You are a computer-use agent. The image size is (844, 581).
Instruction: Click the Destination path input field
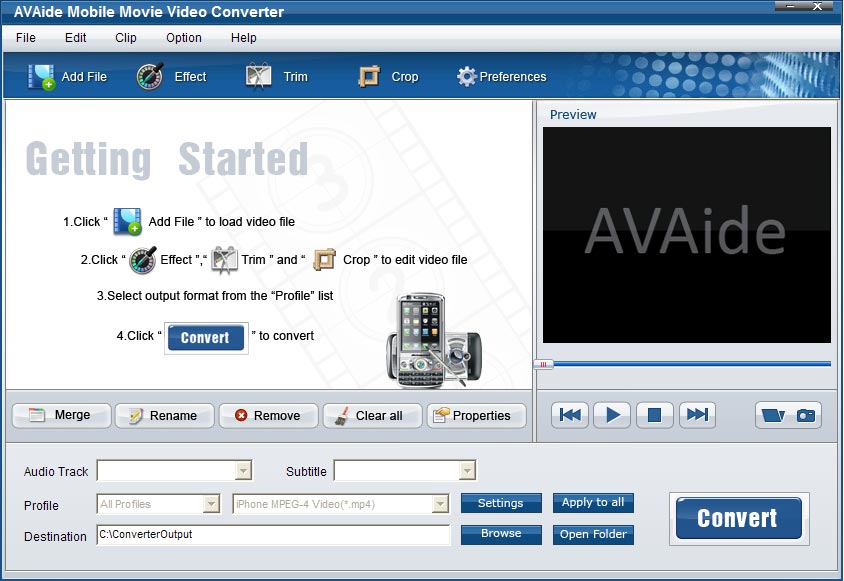(x=273, y=535)
